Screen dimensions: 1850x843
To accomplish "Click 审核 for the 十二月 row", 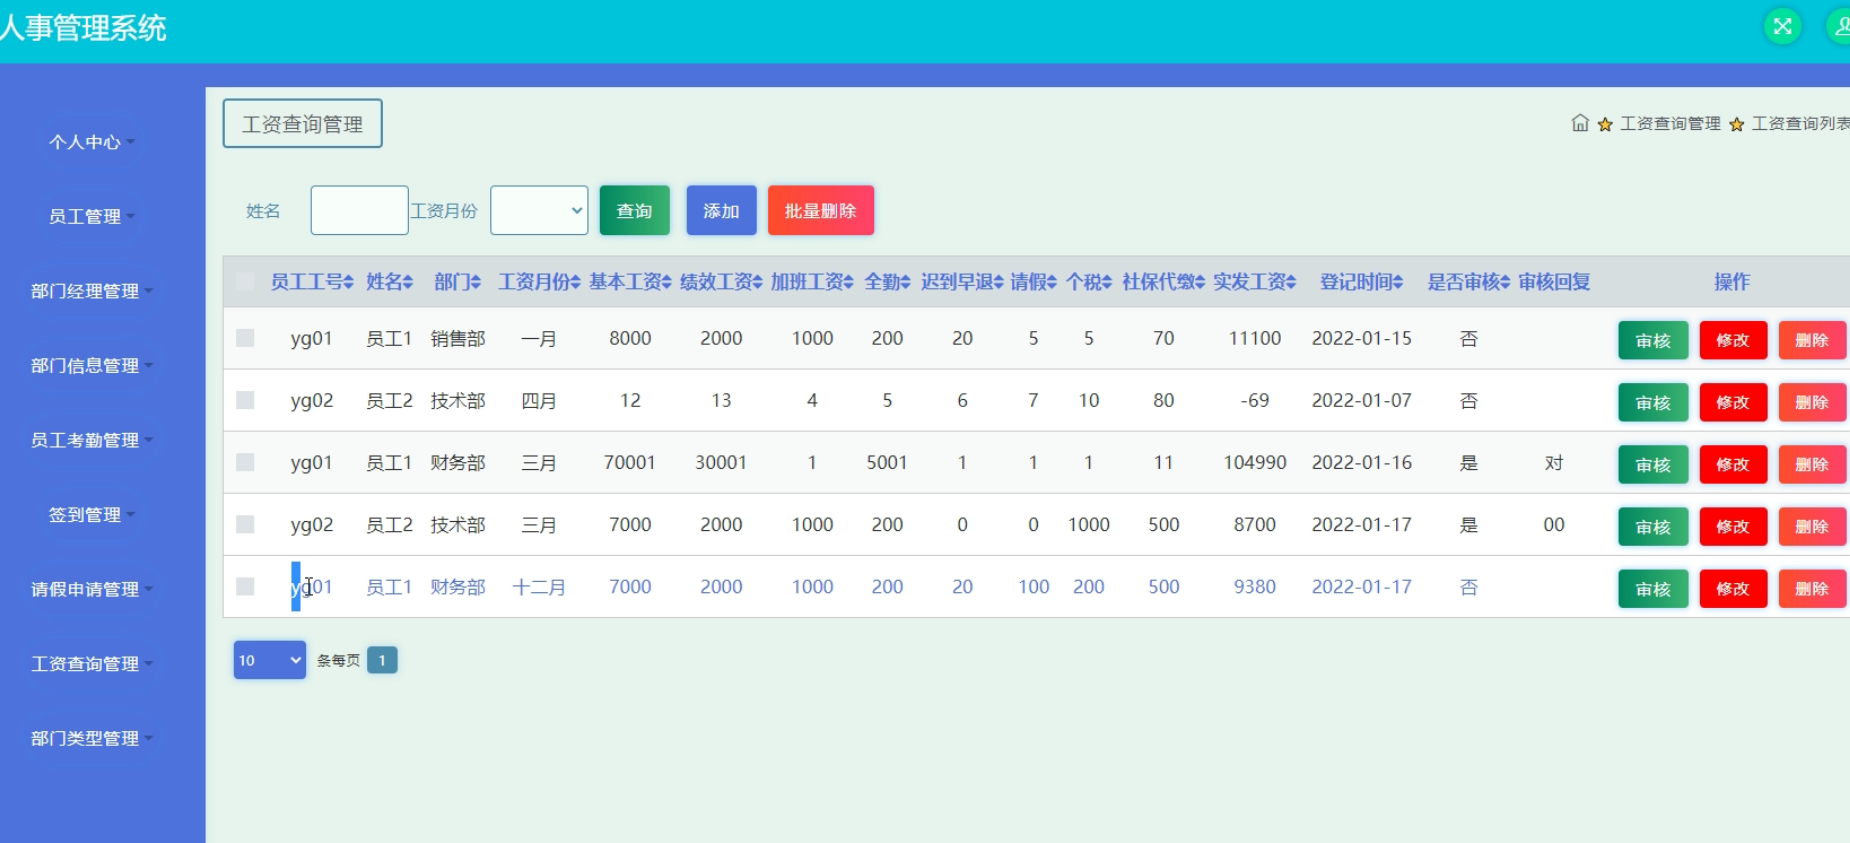I will click(x=1653, y=588).
